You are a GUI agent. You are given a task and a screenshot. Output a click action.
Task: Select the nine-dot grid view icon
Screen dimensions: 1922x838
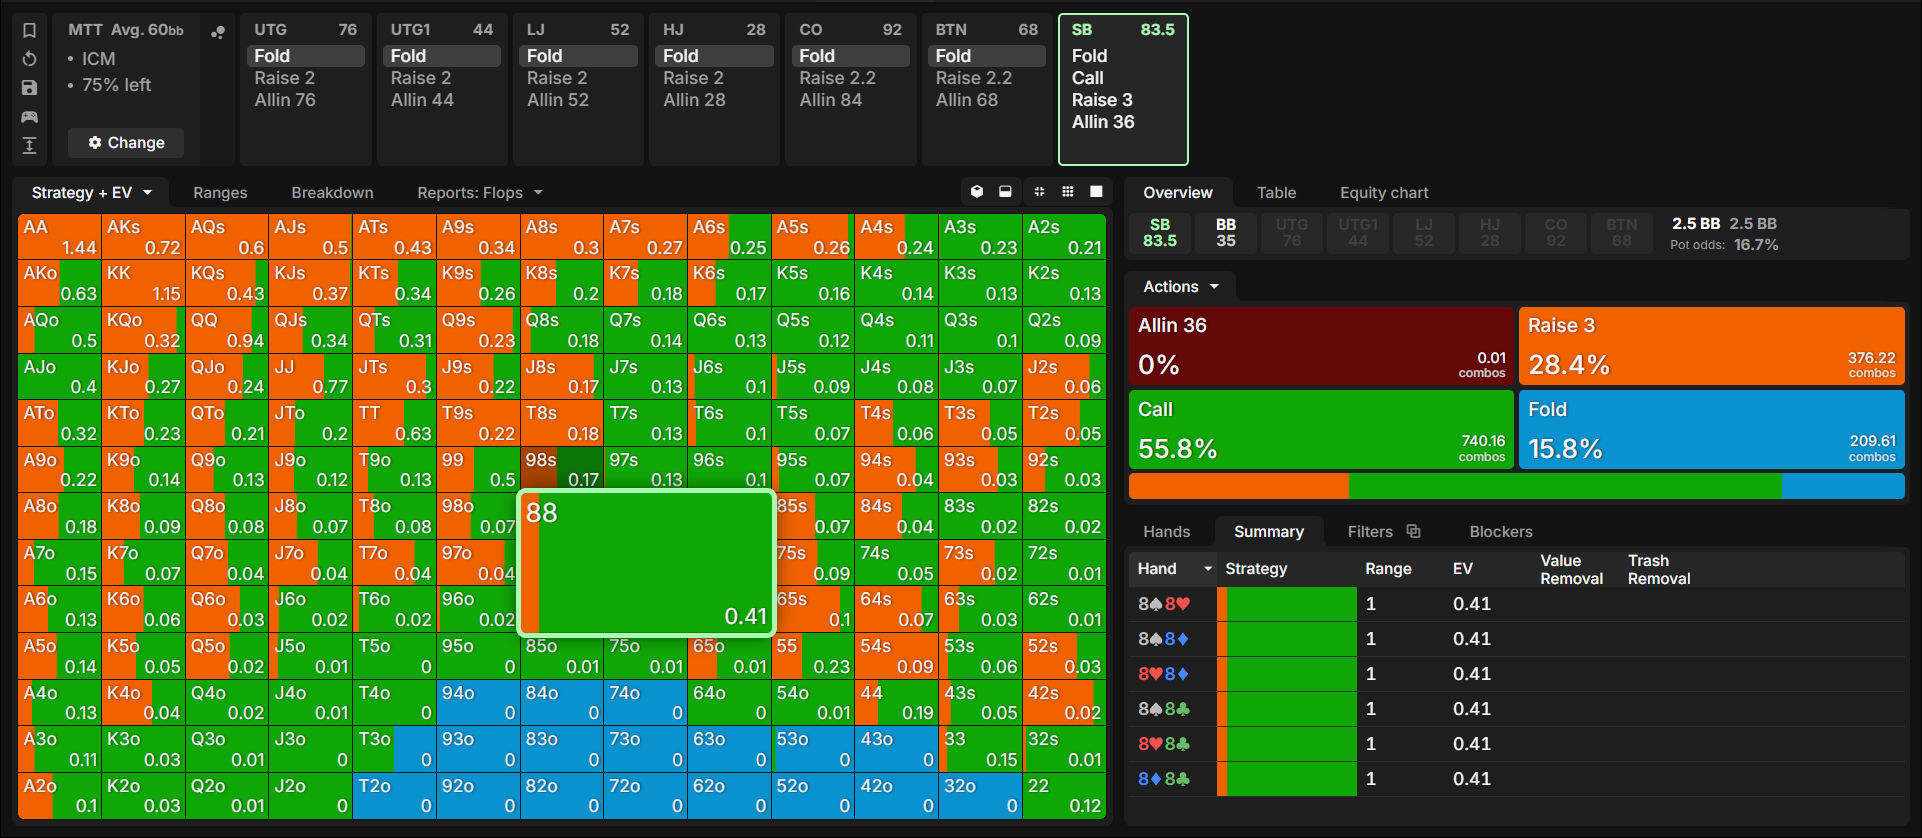(1068, 192)
